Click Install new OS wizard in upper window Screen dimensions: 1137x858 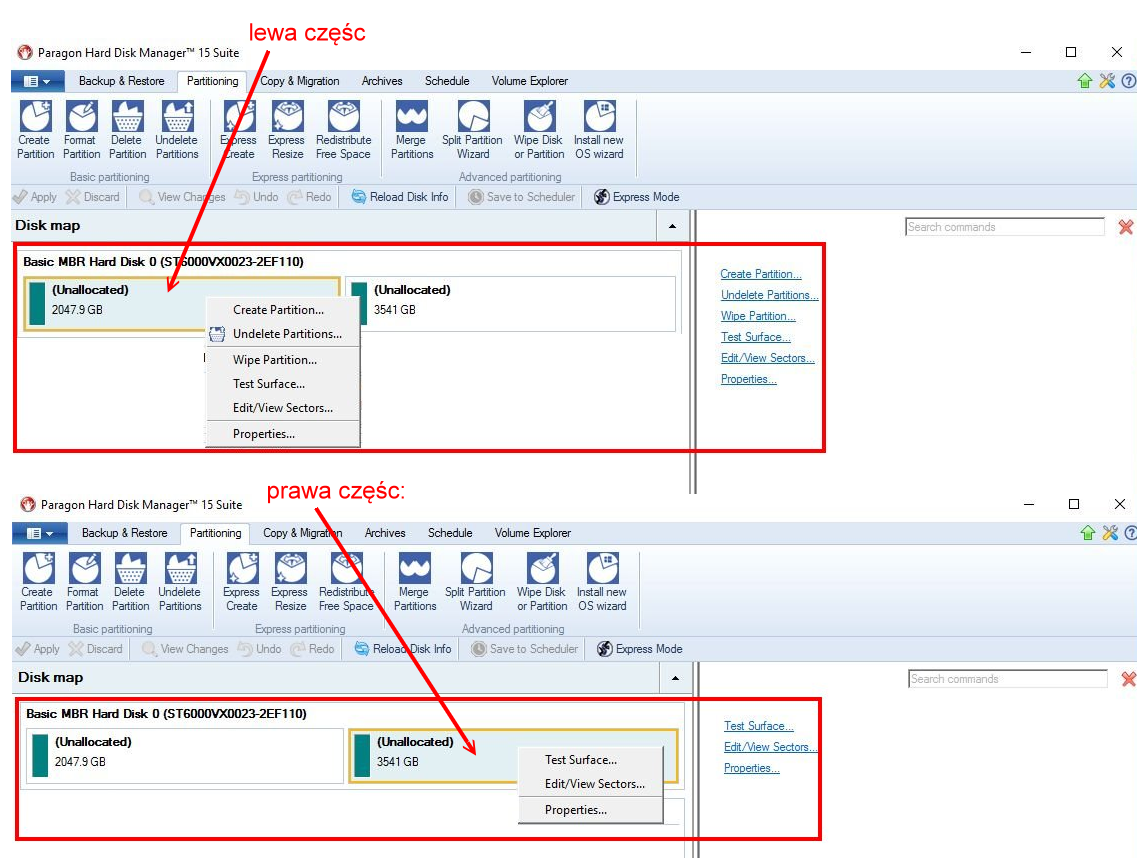coord(599,131)
